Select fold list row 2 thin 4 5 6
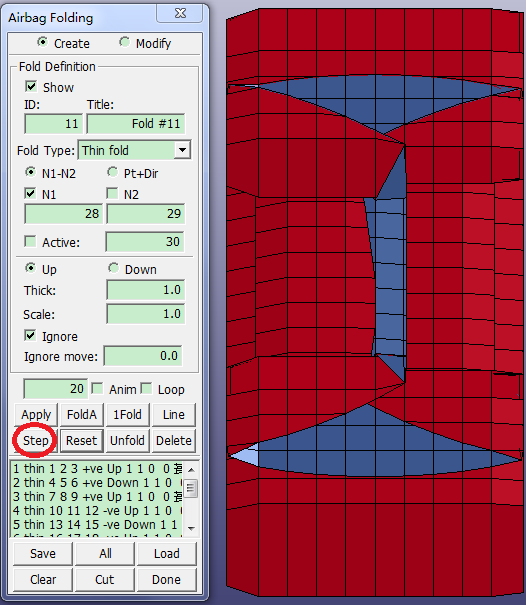This screenshot has width=526, height=605. click(x=96, y=483)
